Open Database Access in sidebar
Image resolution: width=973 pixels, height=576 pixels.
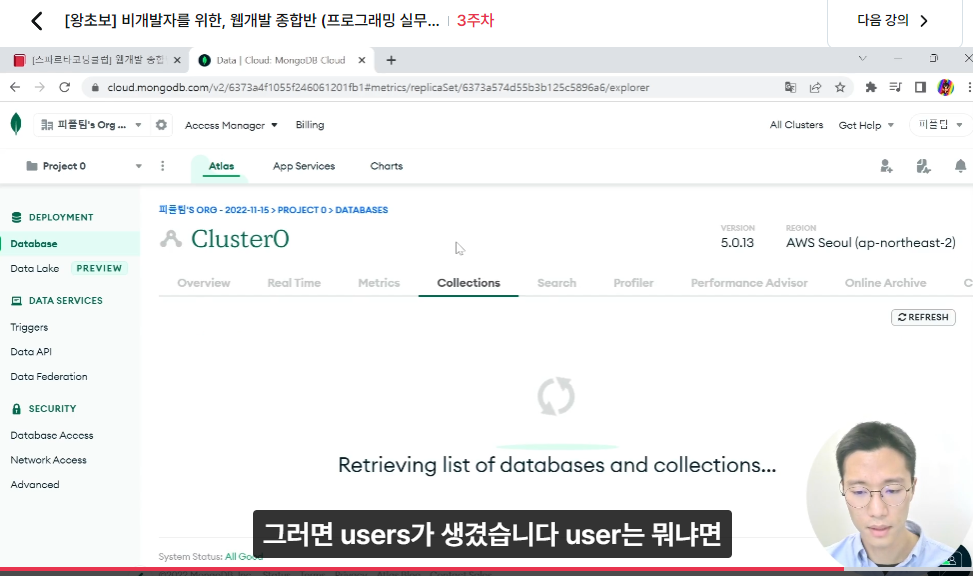[52, 435]
